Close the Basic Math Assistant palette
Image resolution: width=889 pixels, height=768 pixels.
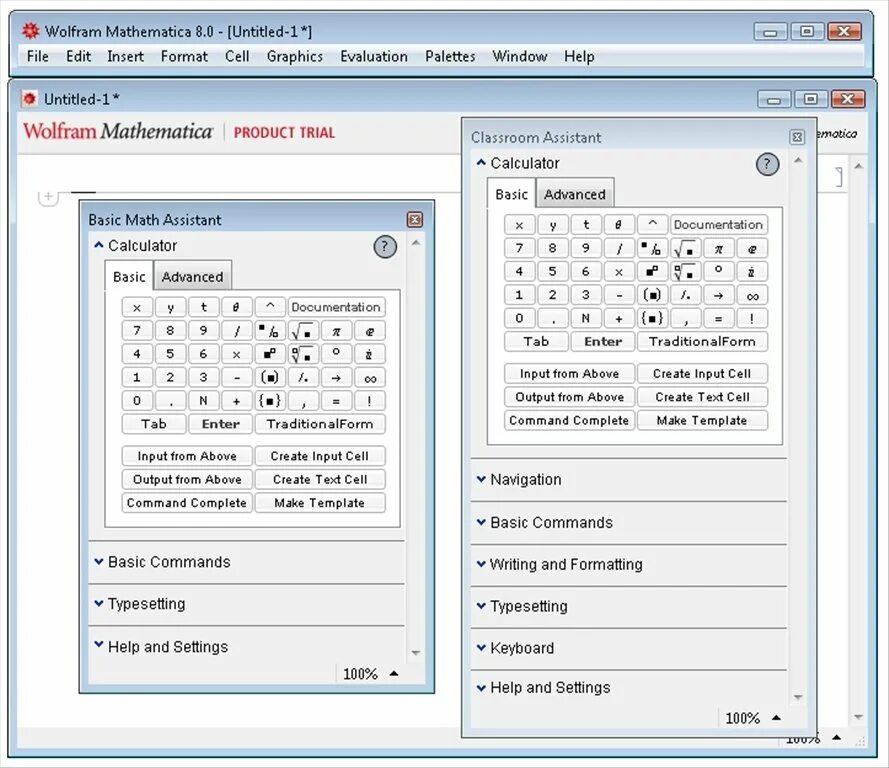pos(415,219)
